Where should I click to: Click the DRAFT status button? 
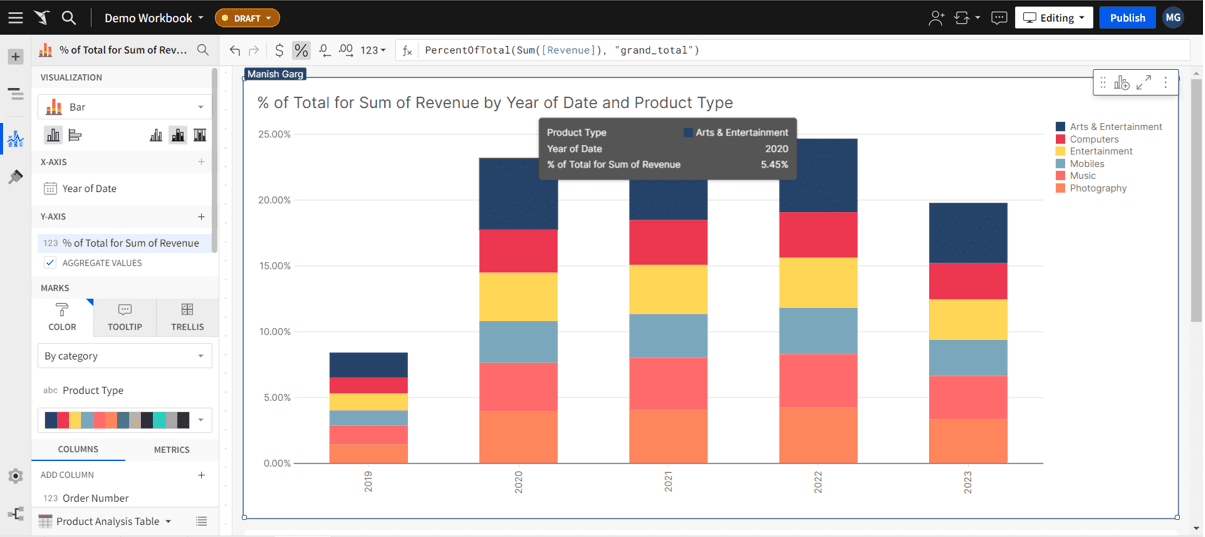[247, 18]
